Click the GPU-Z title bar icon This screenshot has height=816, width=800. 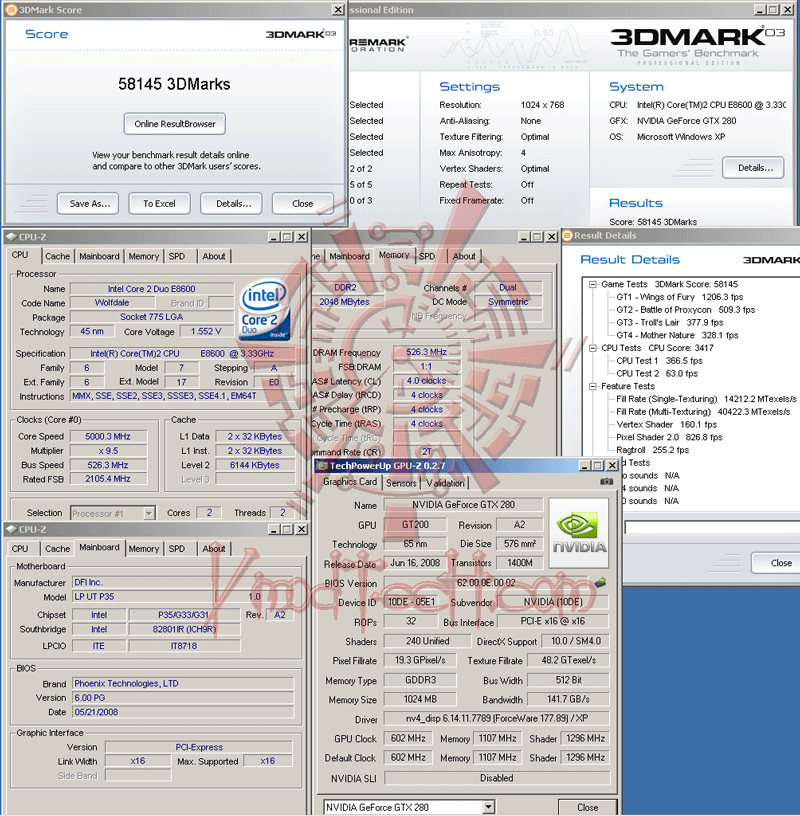(x=323, y=466)
